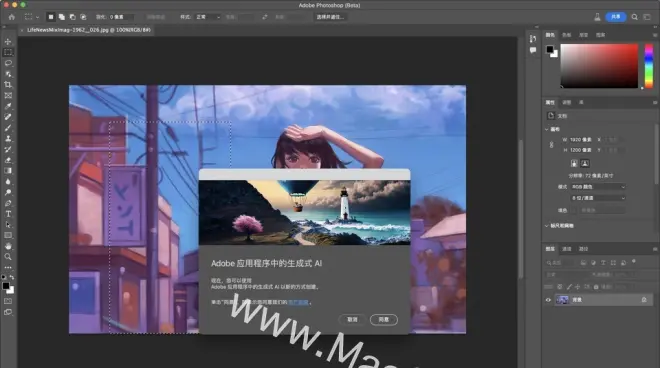Select the Eyedropper tool

(8, 106)
